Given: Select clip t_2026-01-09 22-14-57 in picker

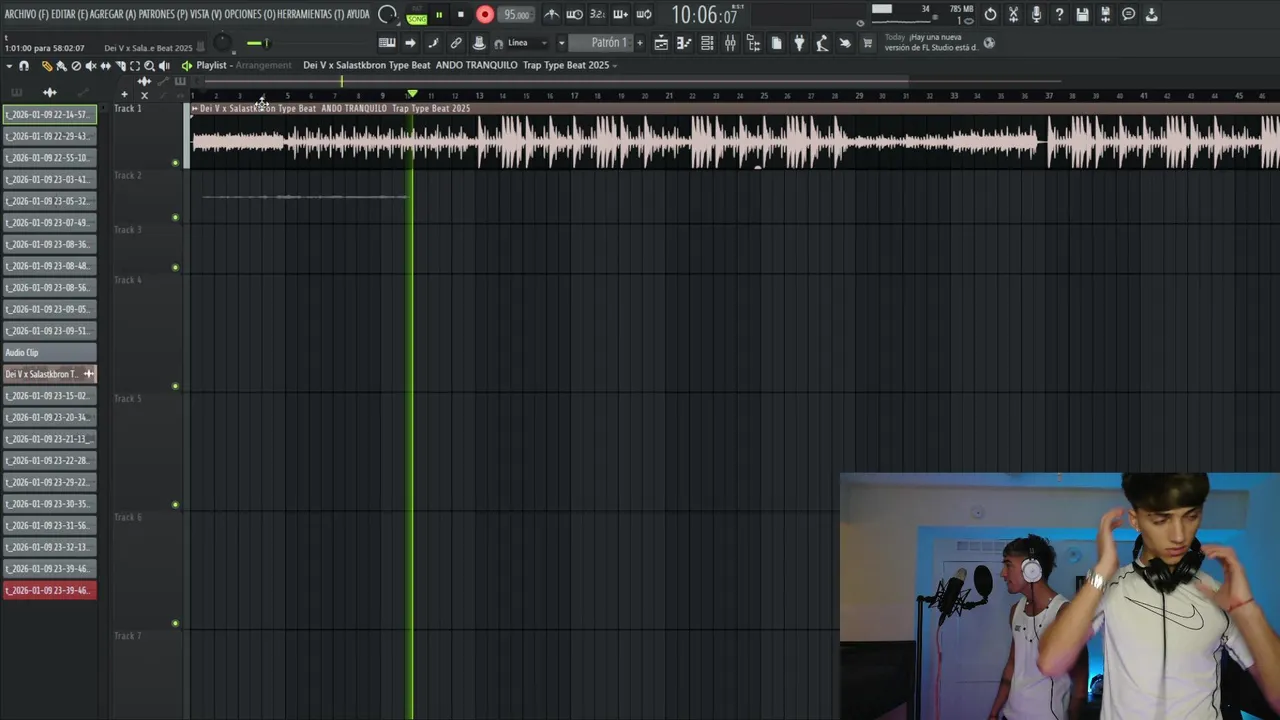Looking at the screenshot, I should (x=49, y=114).
